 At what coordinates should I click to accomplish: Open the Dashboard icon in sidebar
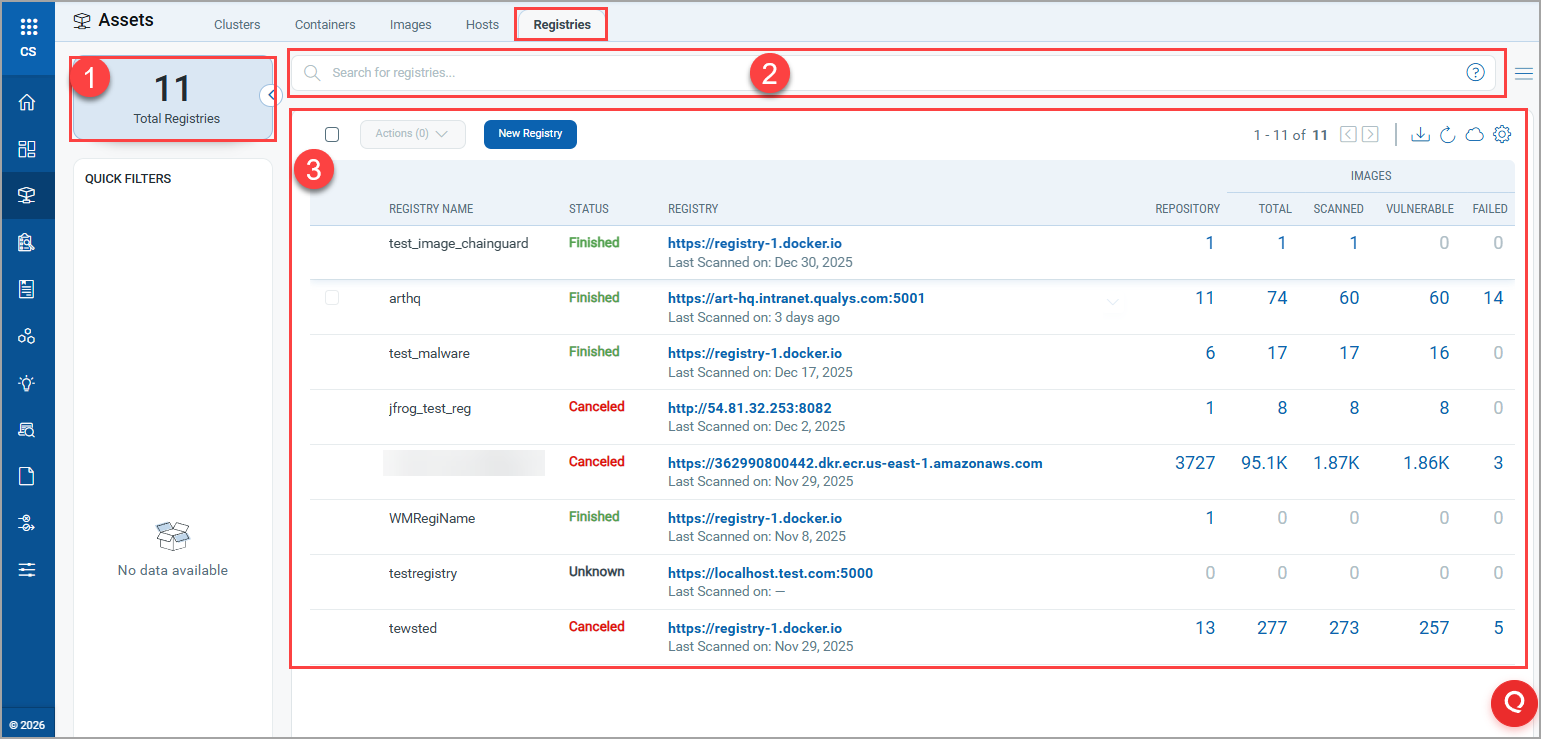click(27, 149)
